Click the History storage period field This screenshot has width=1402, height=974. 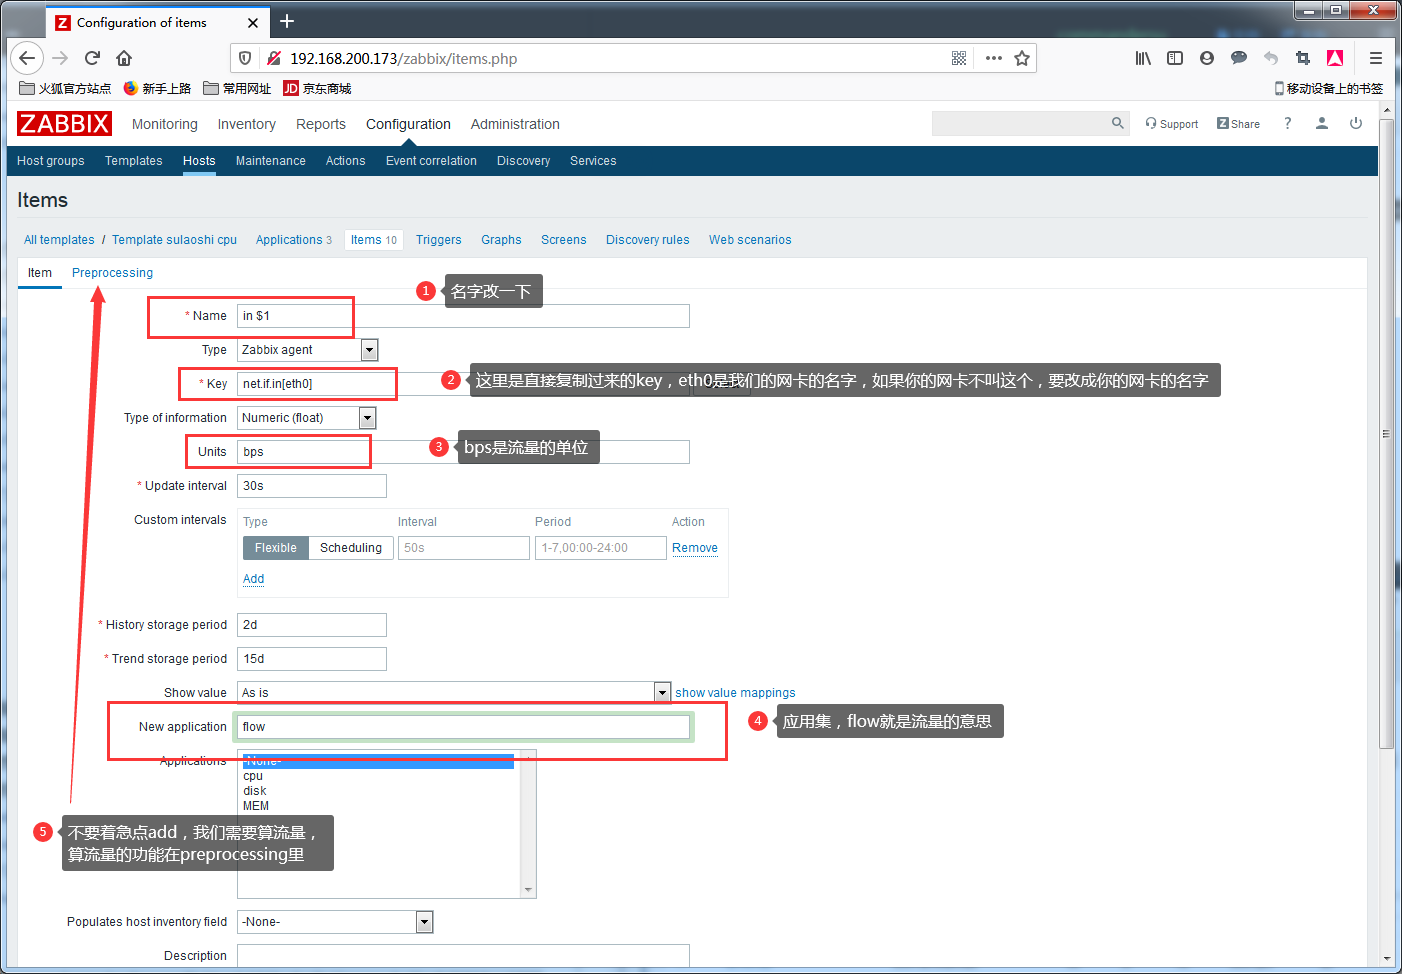(312, 625)
